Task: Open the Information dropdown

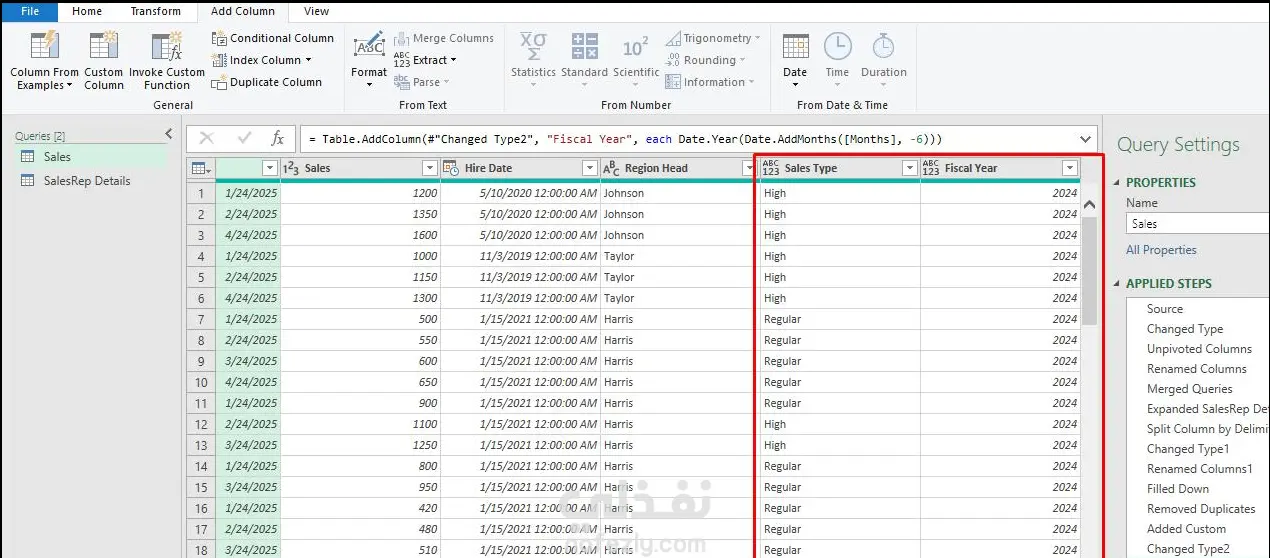Action: tap(711, 82)
